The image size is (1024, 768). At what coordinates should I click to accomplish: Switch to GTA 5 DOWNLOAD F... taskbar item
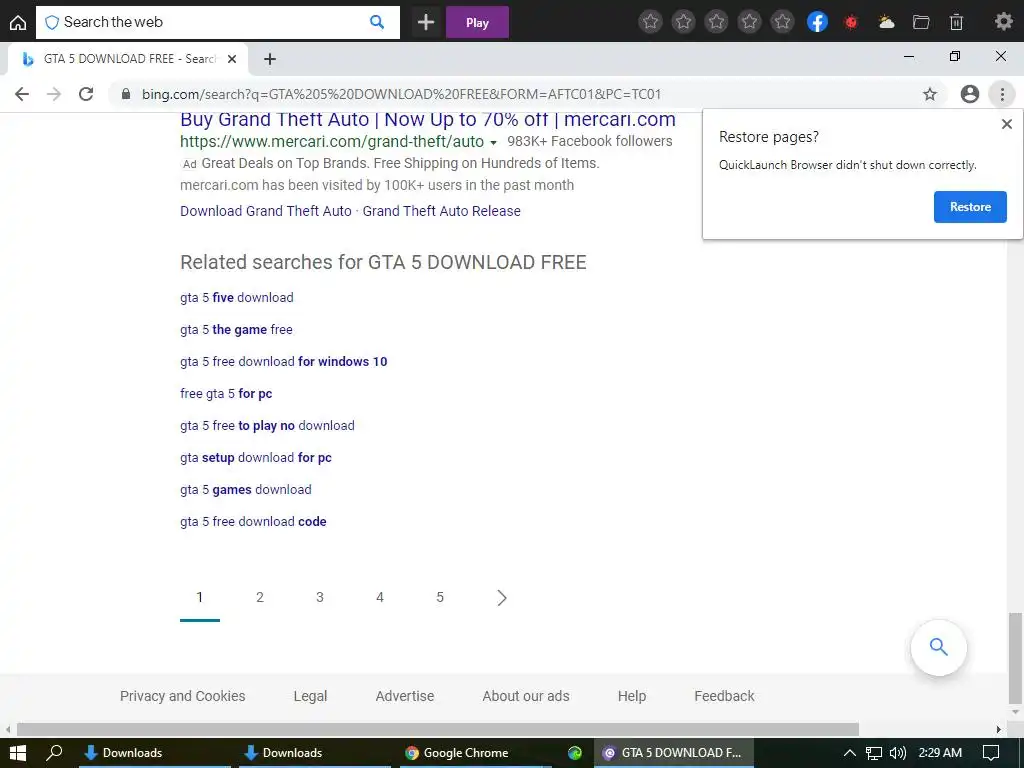(x=674, y=753)
